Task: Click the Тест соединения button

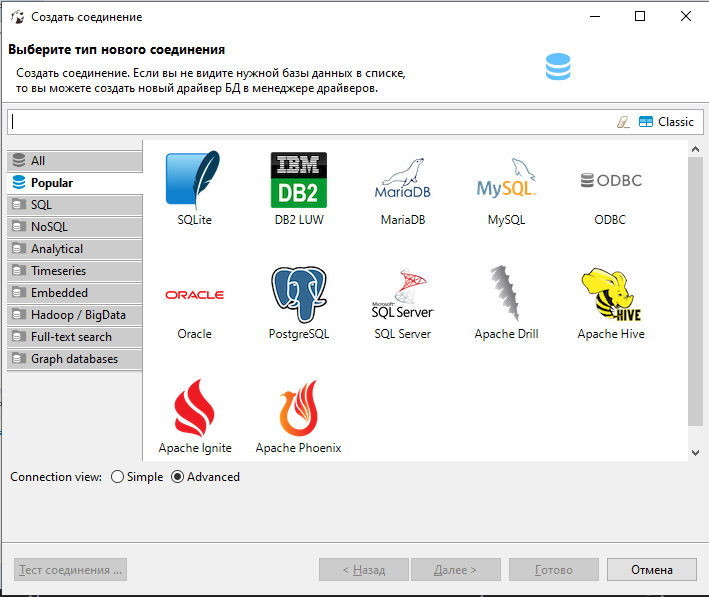Action: point(71,570)
